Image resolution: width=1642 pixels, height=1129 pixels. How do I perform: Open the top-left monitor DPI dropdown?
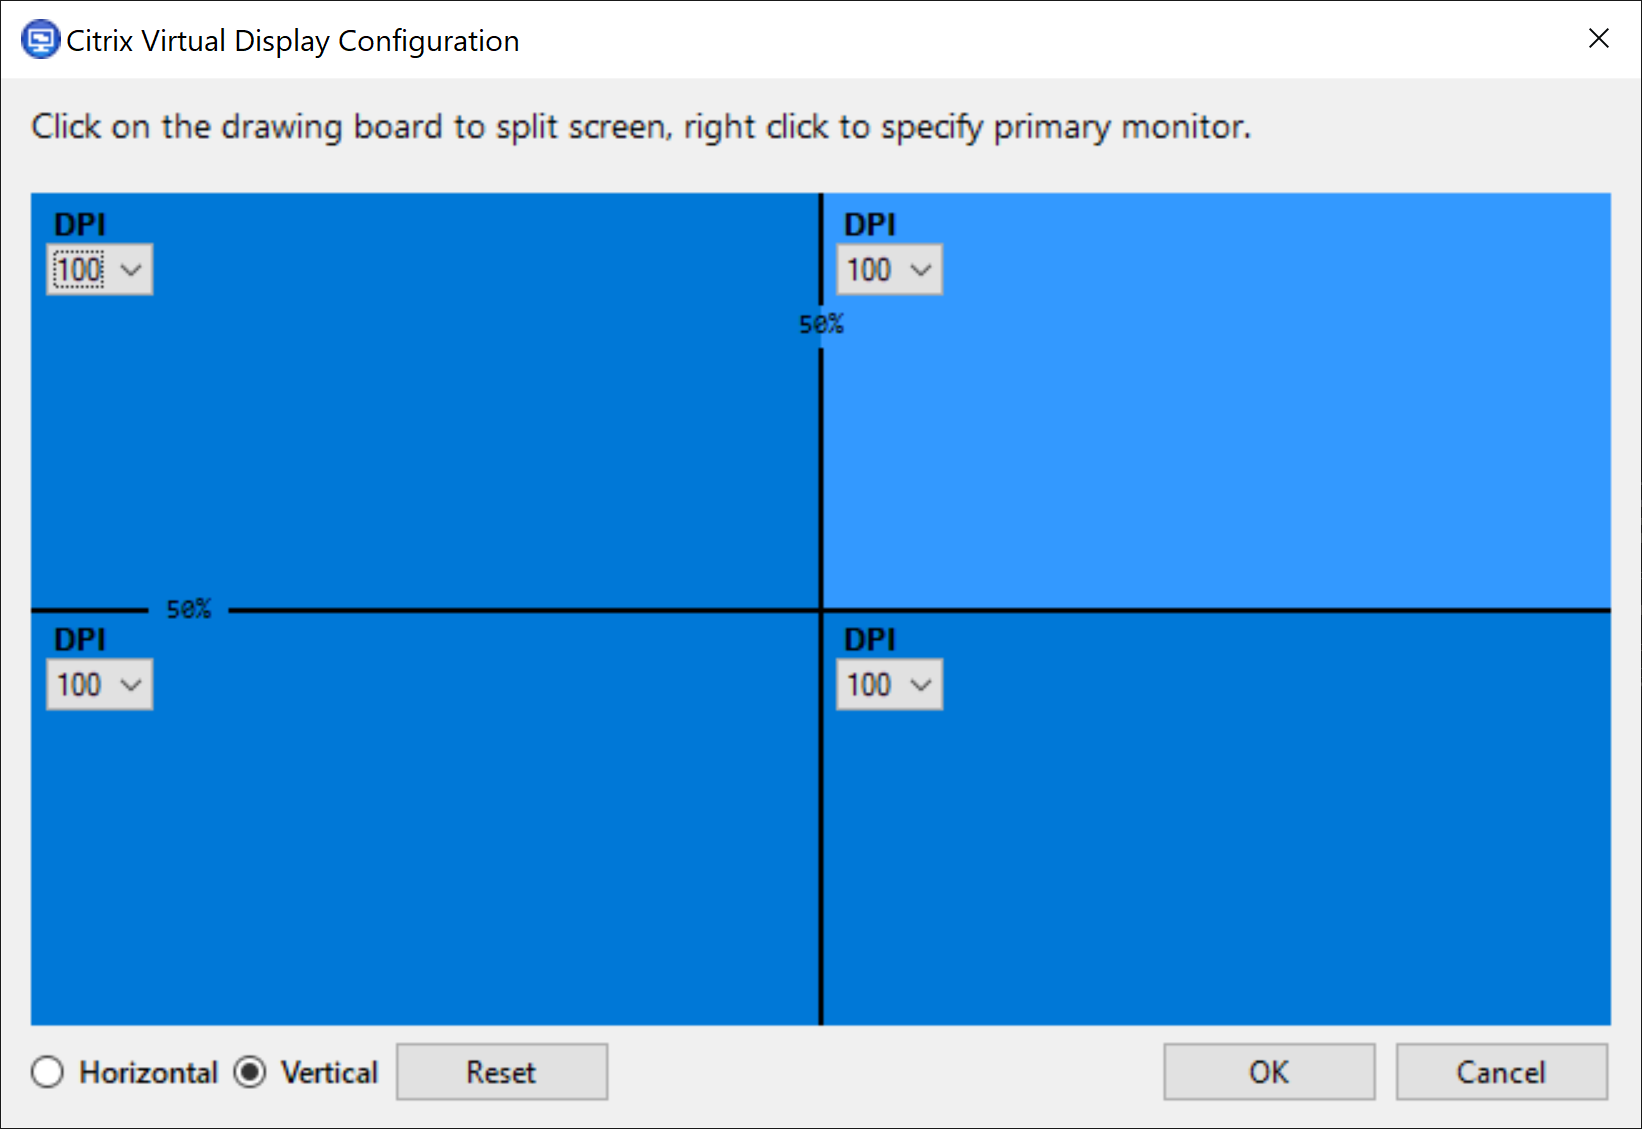pyautogui.click(x=100, y=270)
